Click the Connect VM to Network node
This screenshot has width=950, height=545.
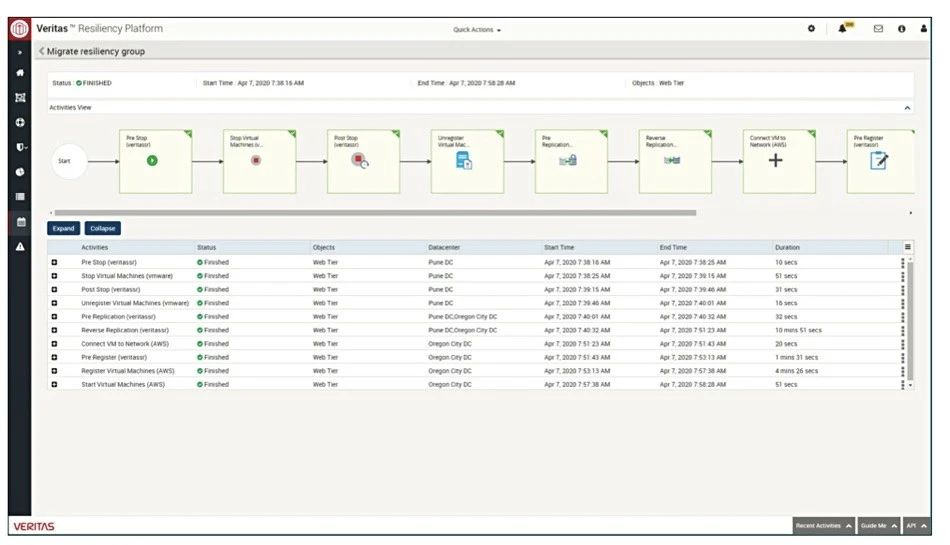pos(776,161)
